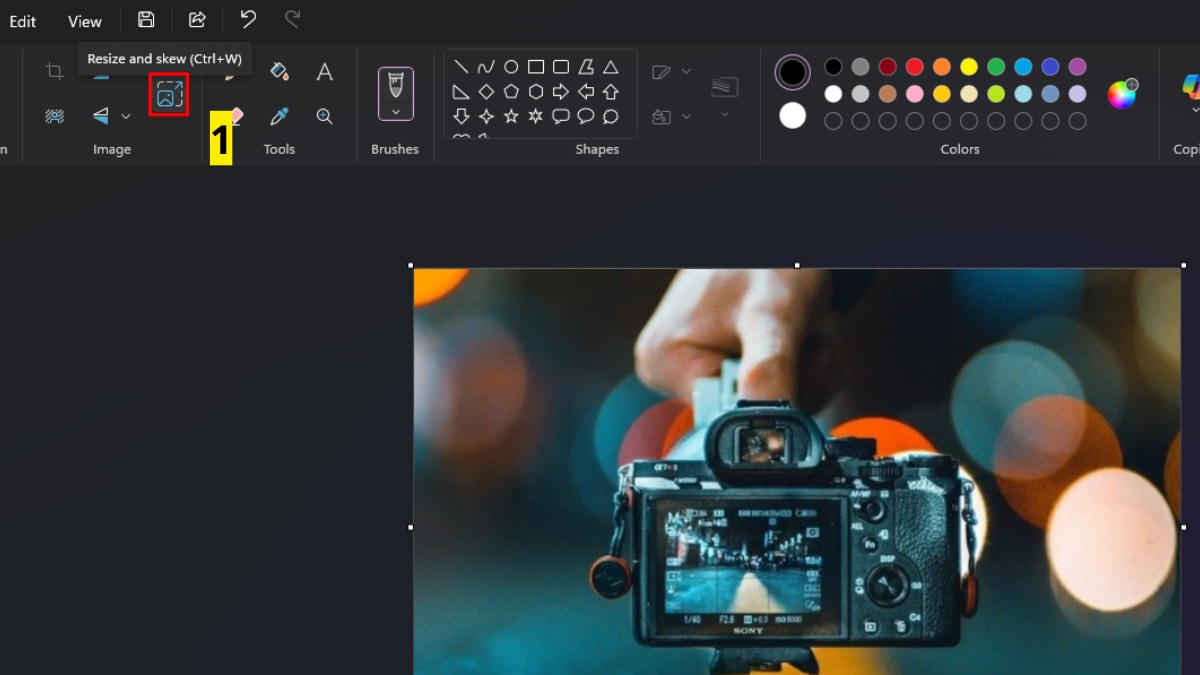Choose the Line shape
Image resolution: width=1200 pixels, height=675 pixels.
461,67
